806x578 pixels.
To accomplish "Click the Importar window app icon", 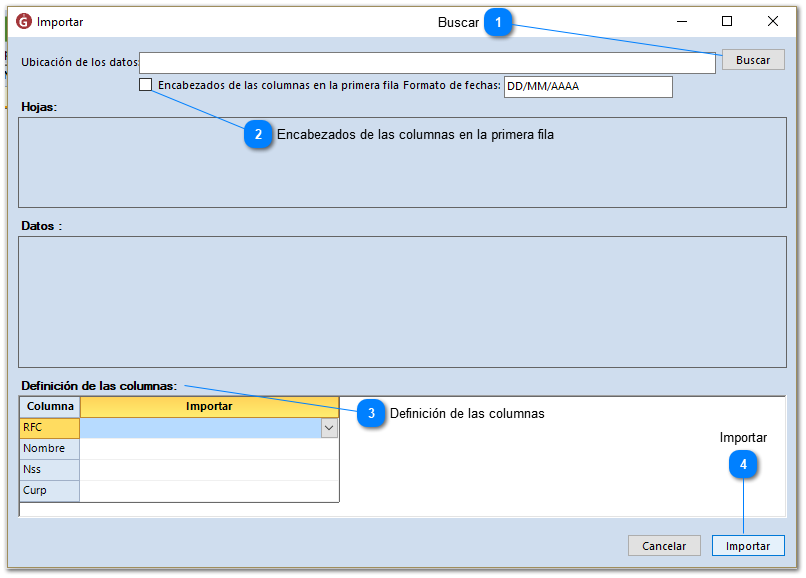I will (x=24, y=21).
